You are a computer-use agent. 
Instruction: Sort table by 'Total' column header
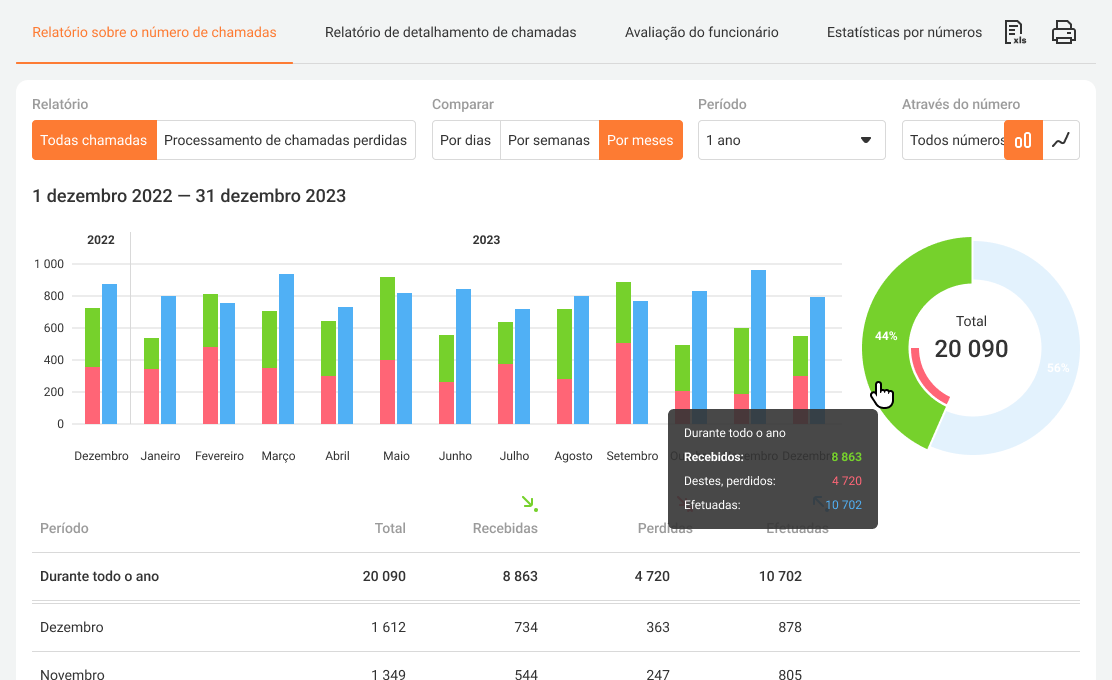[390, 528]
